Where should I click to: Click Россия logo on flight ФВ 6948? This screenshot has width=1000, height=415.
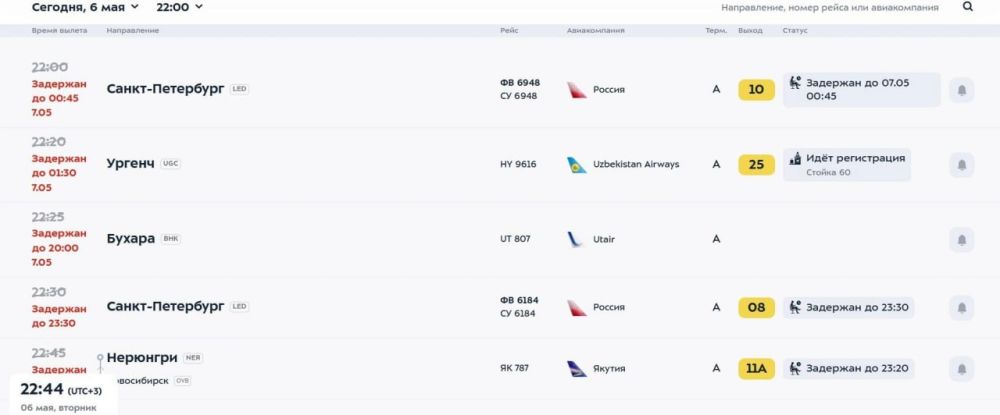[x=577, y=90]
